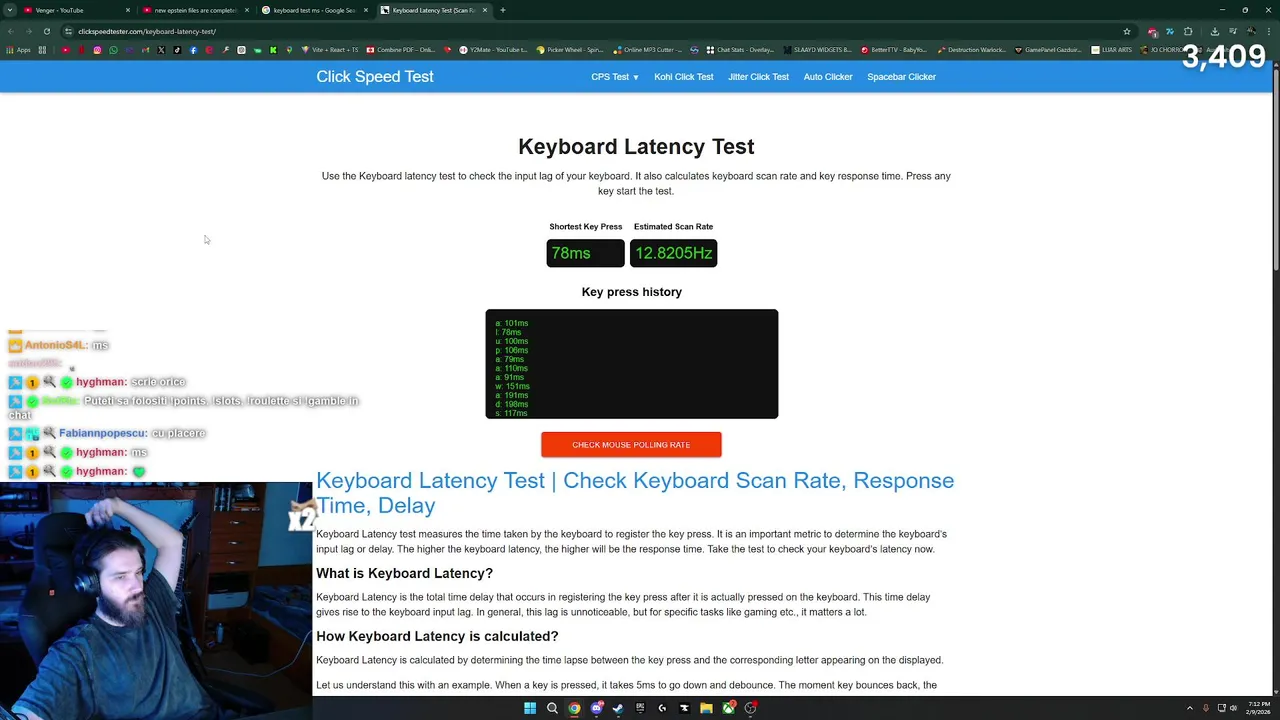
Task: Show hidden system tray icons chevron
Action: [1190, 708]
